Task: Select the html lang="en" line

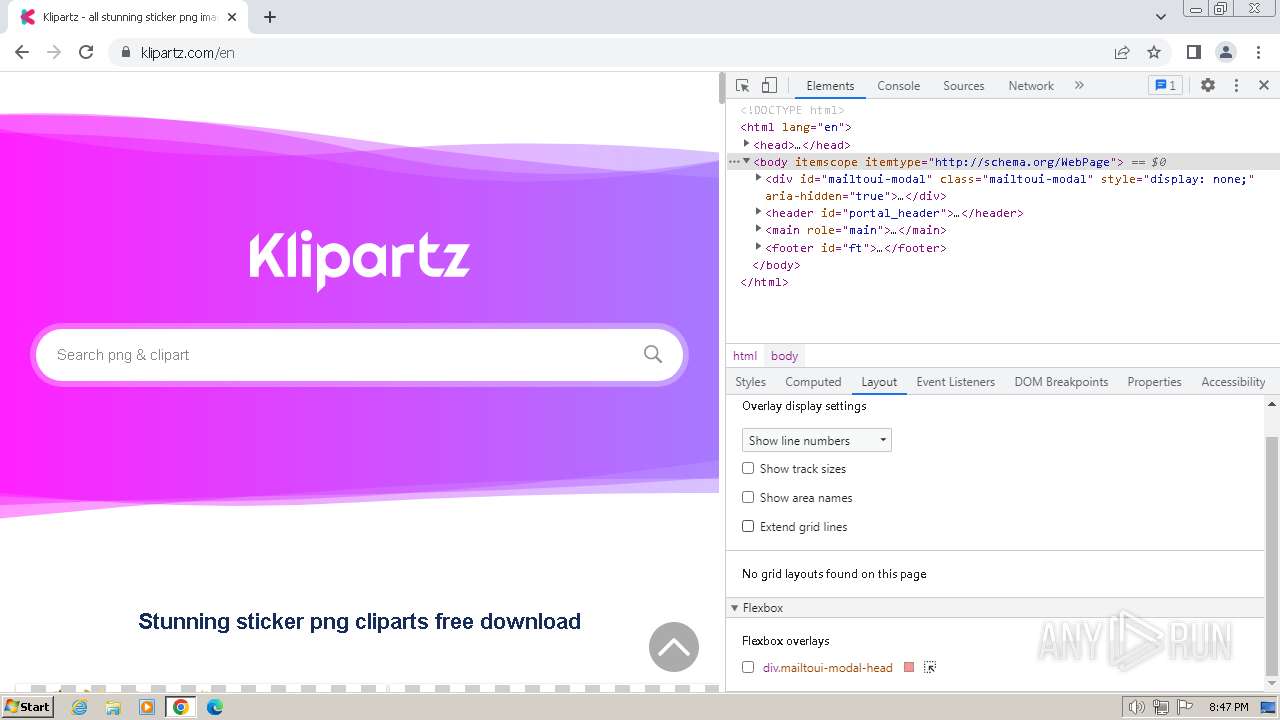Action: click(796, 127)
